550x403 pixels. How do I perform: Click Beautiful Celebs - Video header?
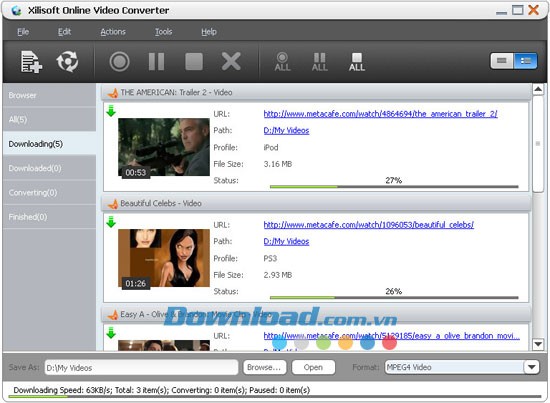pos(316,203)
